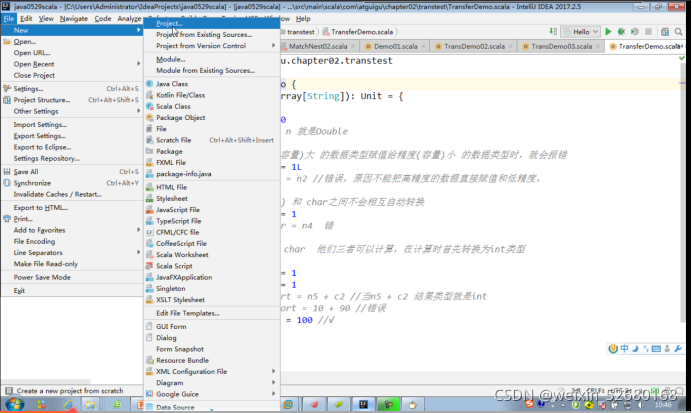The image size is (692, 413).
Task: Select Project... in New submenu
Action: pyautogui.click(x=212, y=23)
